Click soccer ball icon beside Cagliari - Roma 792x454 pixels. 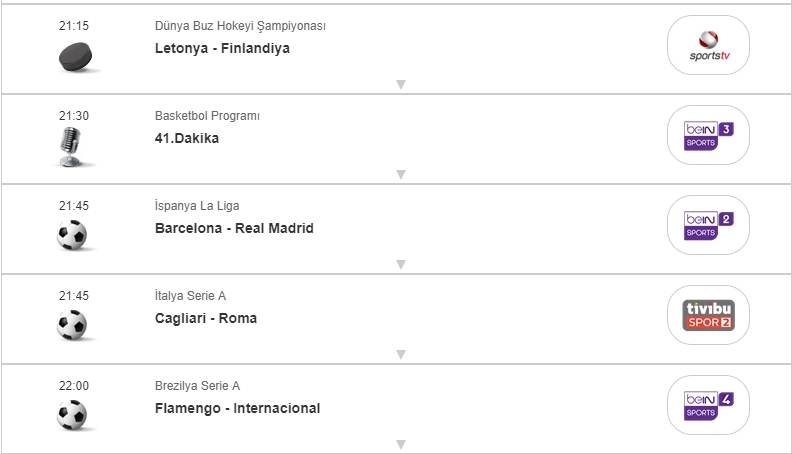pyautogui.click(x=73, y=325)
